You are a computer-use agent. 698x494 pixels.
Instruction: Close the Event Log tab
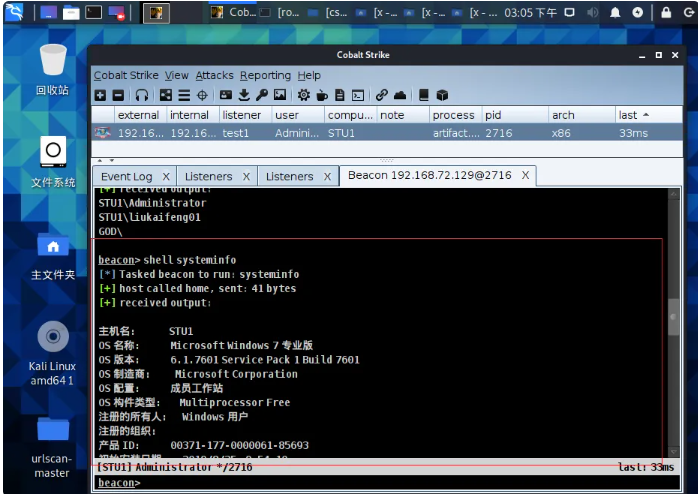coord(166,177)
